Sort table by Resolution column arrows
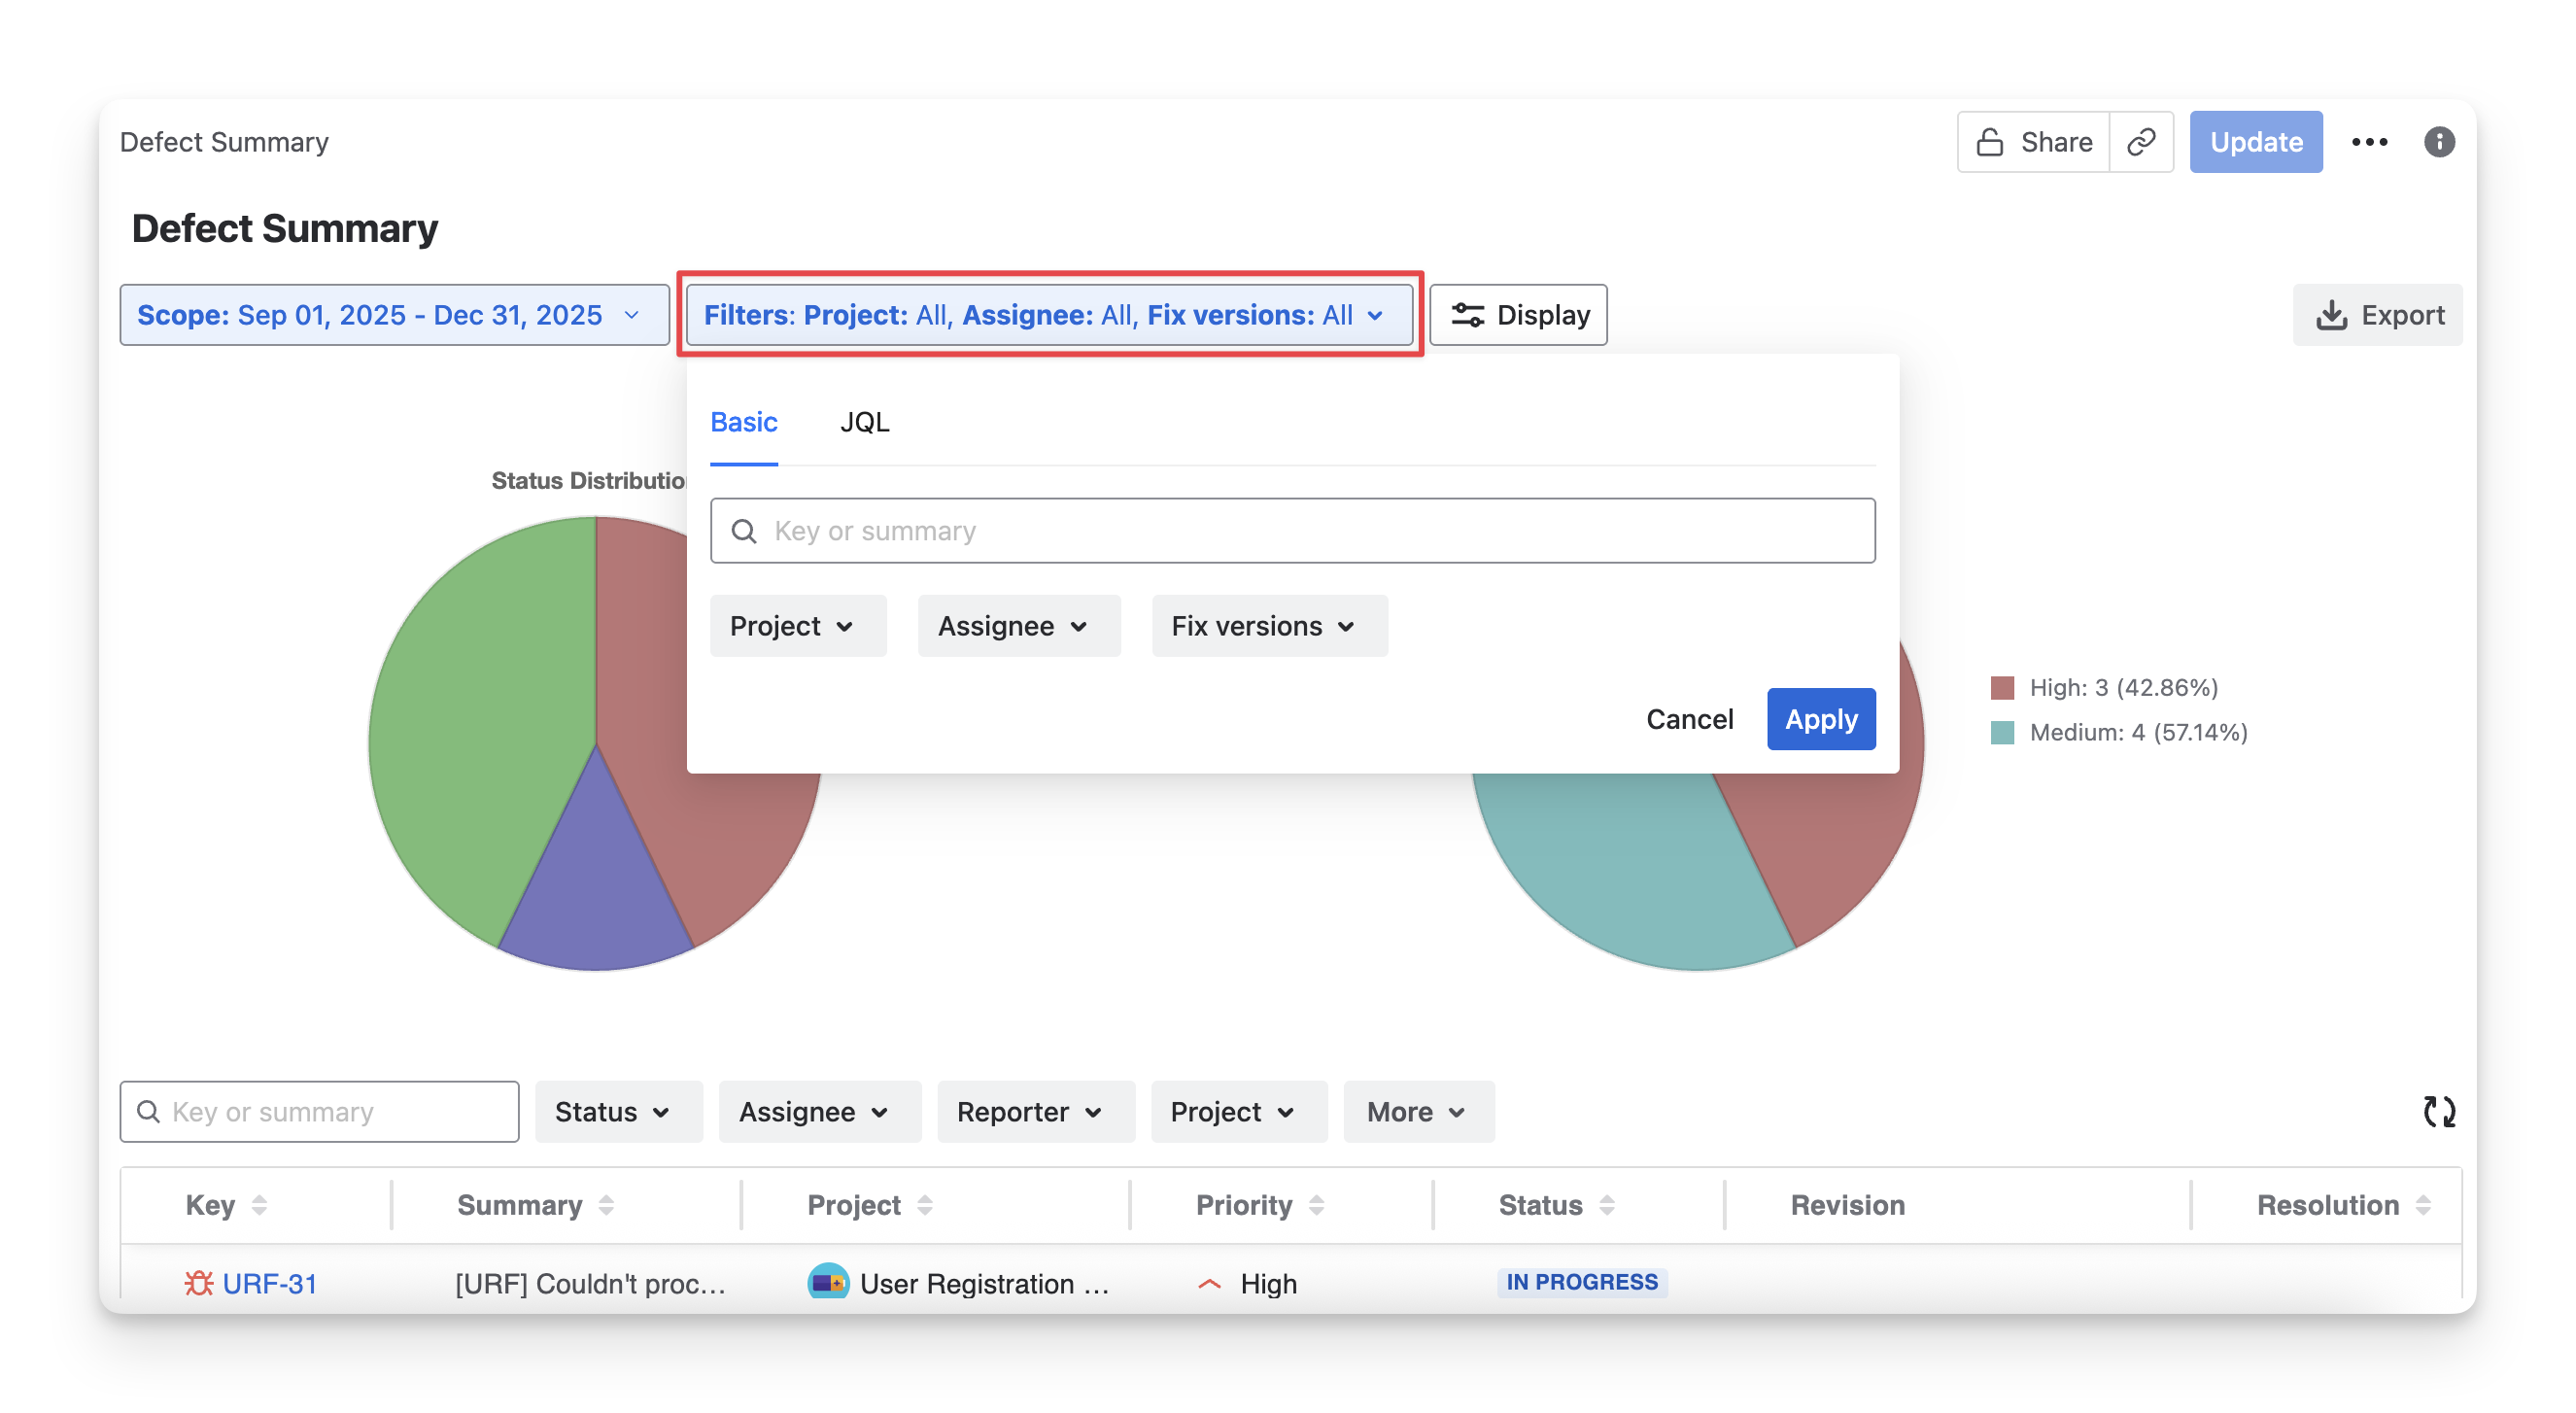The height and width of the screenshot is (1413, 2576). 2422,1205
